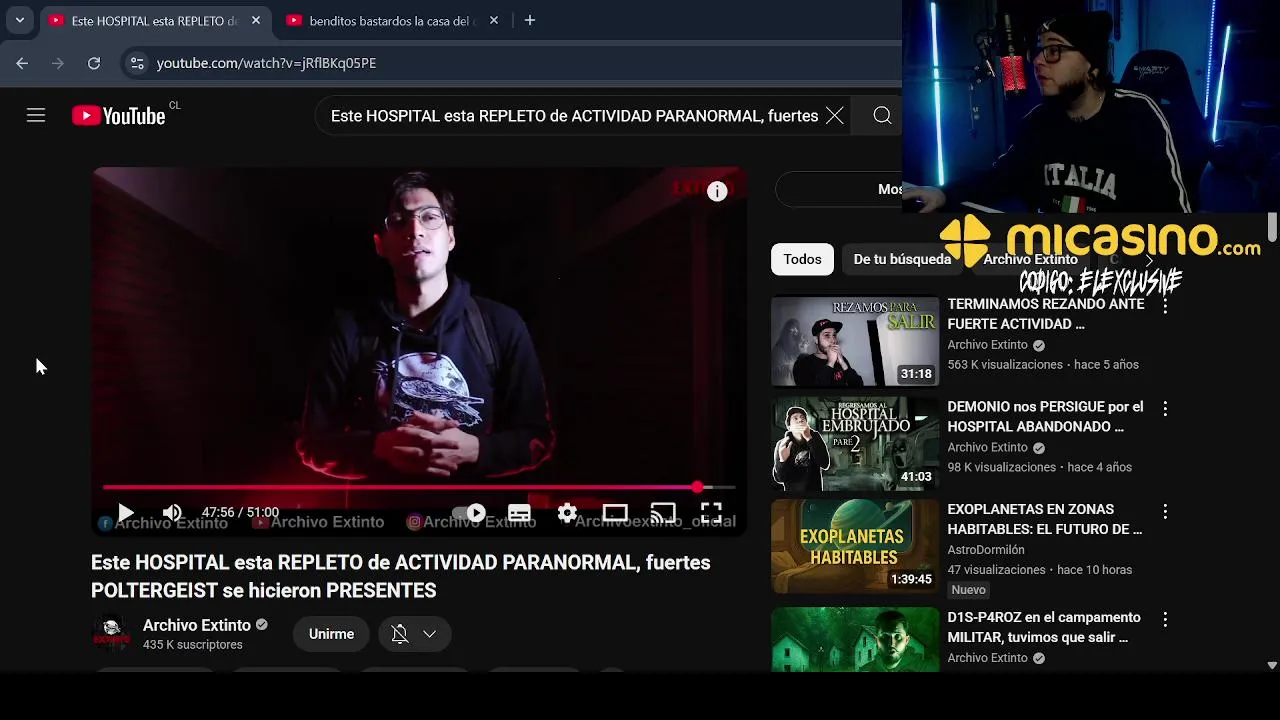Open 'EXOPLANETAS EN ZONAS HABITABLES' title
1280x720 pixels.
click(x=1045, y=519)
